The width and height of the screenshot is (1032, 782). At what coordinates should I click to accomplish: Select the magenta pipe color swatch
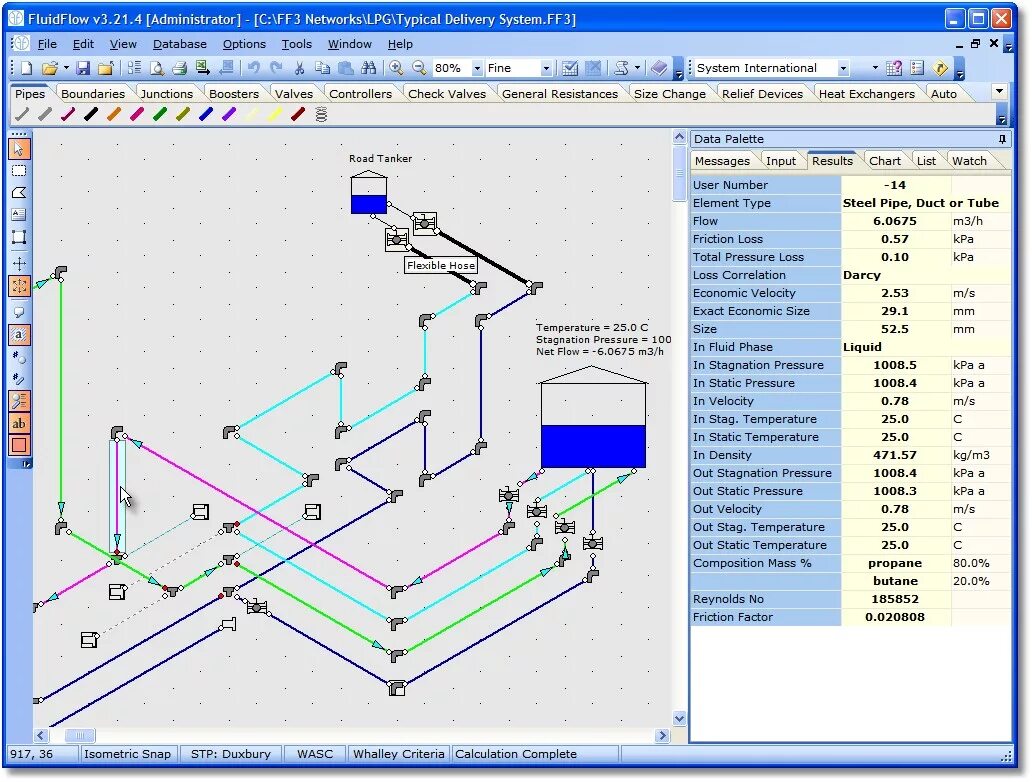(136, 113)
